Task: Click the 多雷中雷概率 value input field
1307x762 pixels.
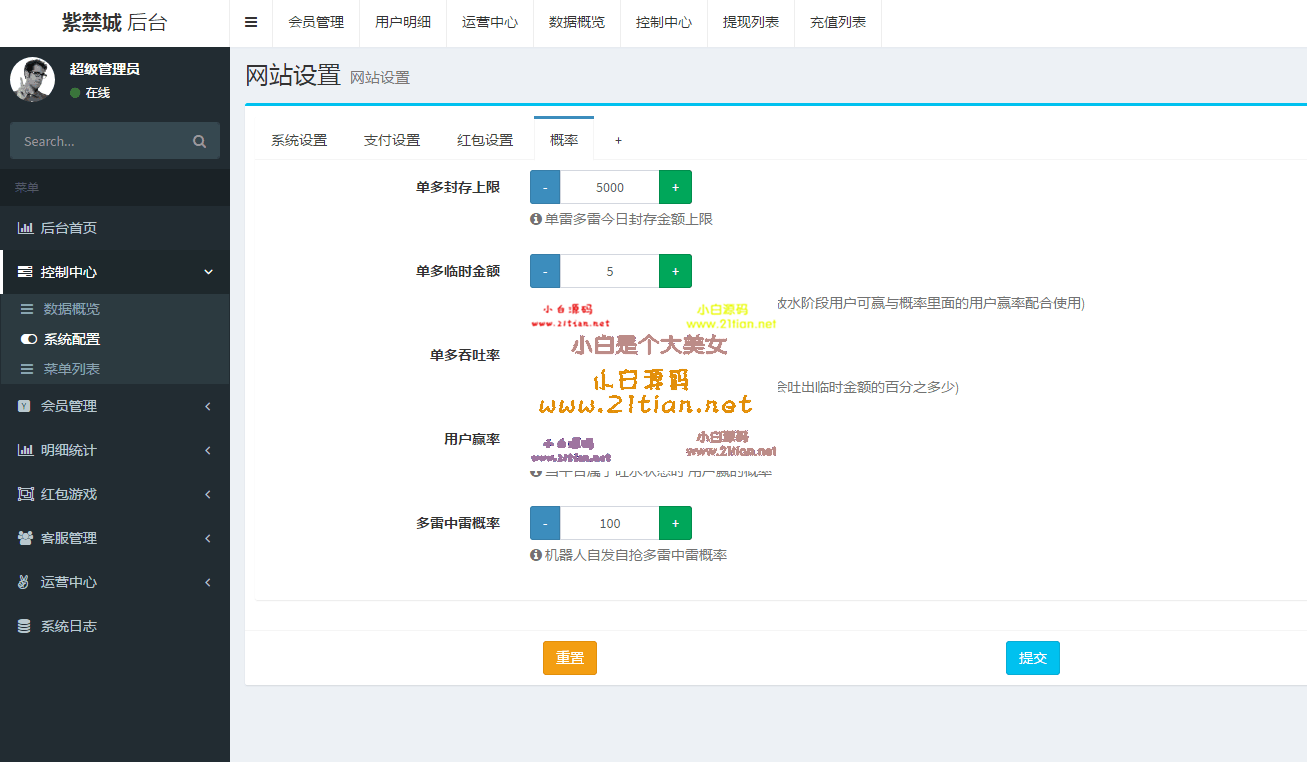Action: coord(609,523)
